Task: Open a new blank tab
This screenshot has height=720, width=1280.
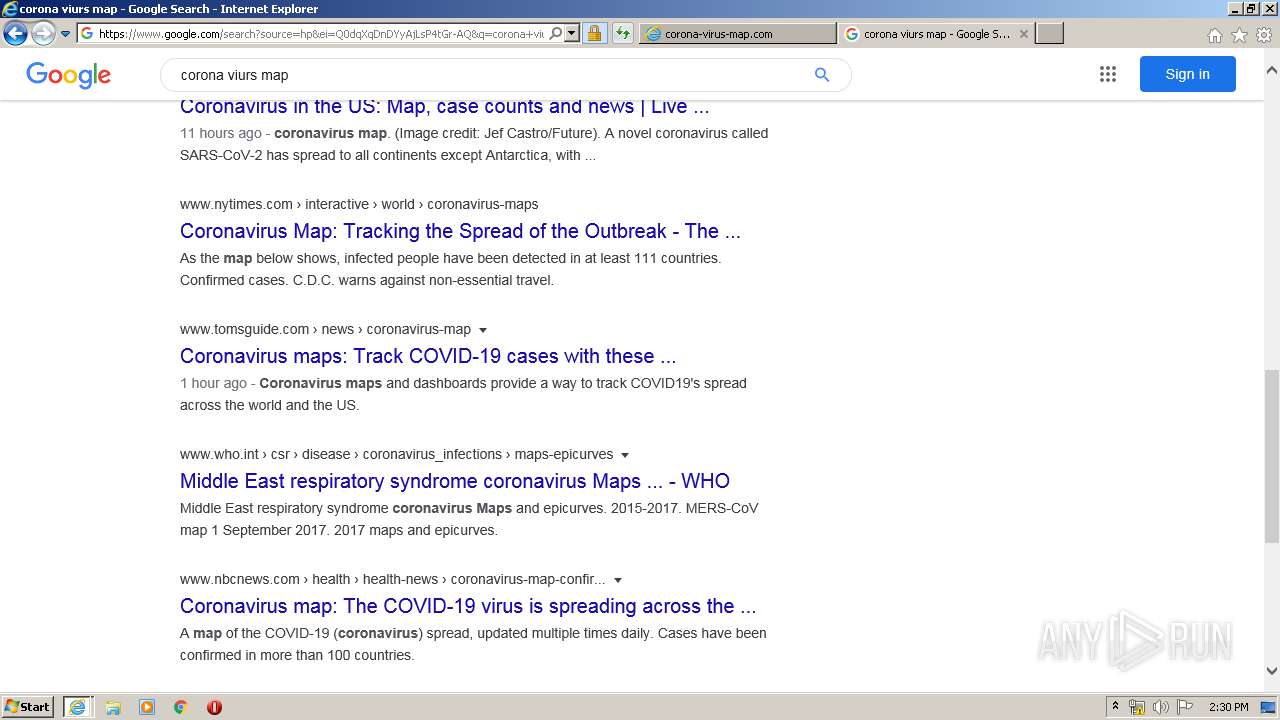Action: [1049, 33]
